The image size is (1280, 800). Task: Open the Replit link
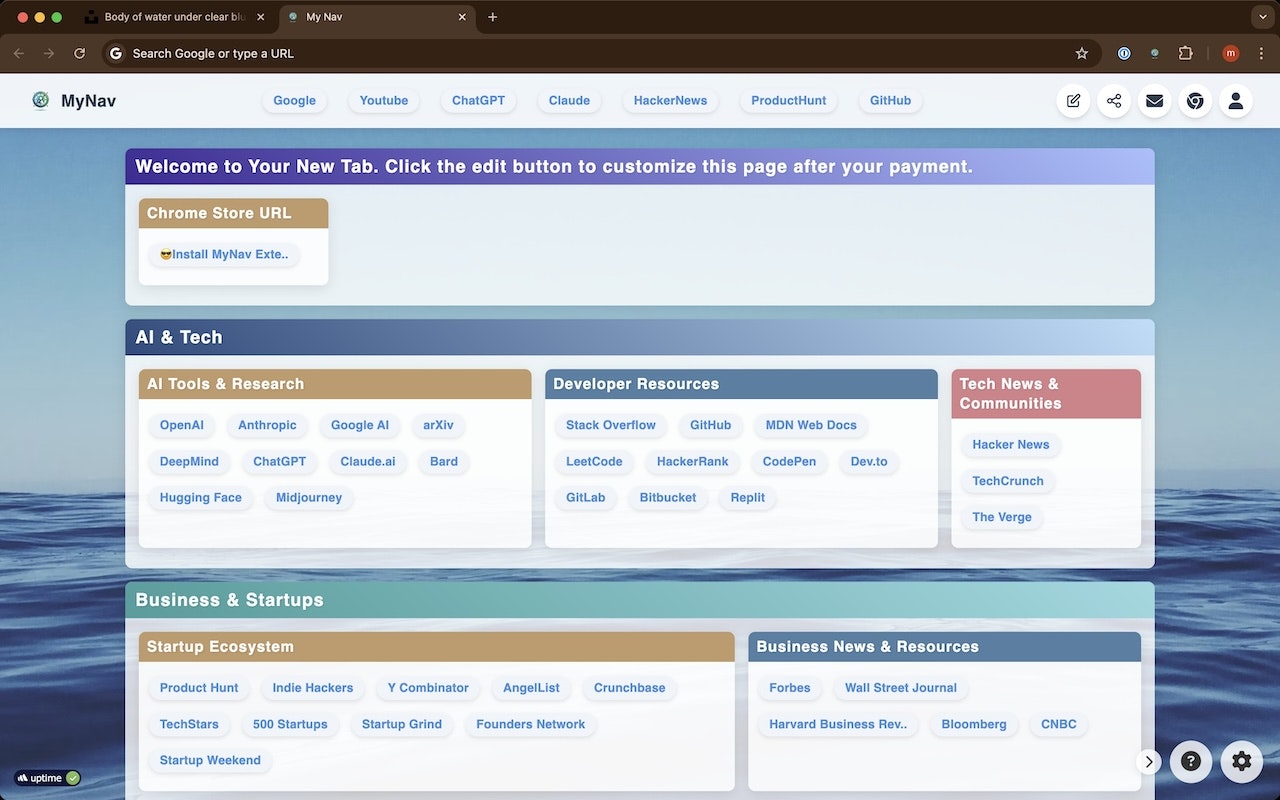click(748, 498)
